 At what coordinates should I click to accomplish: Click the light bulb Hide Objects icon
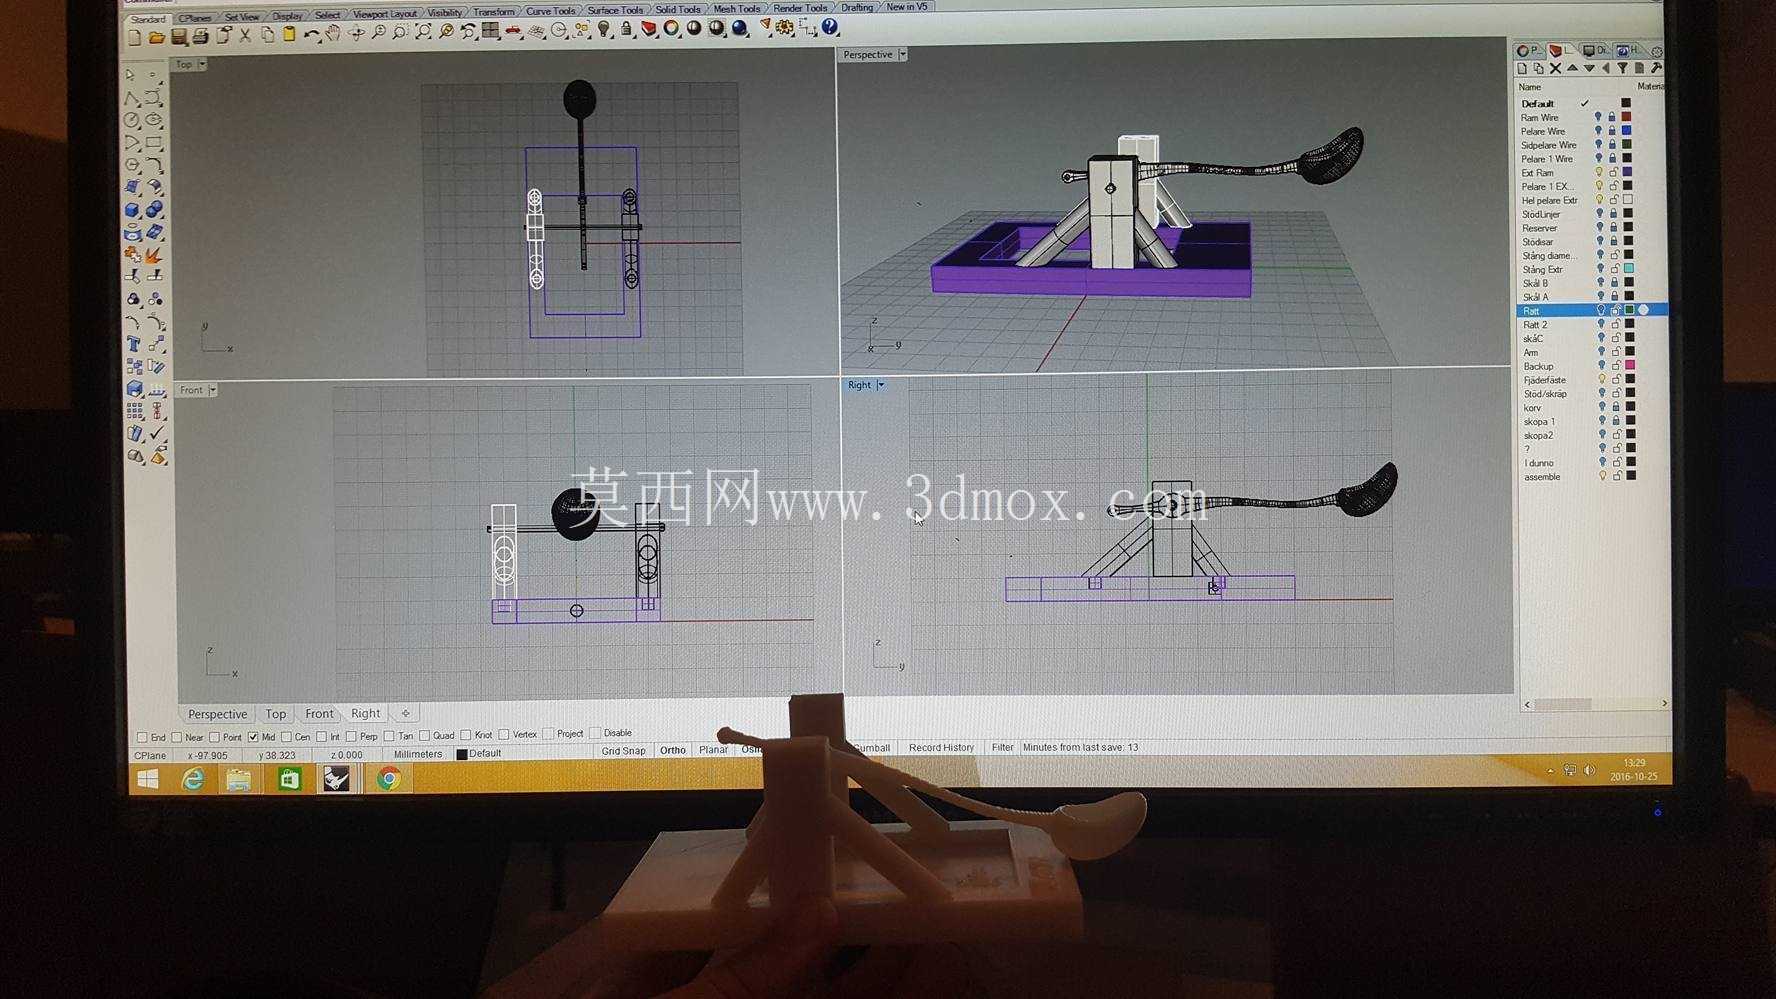pyautogui.click(x=604, y=30)
